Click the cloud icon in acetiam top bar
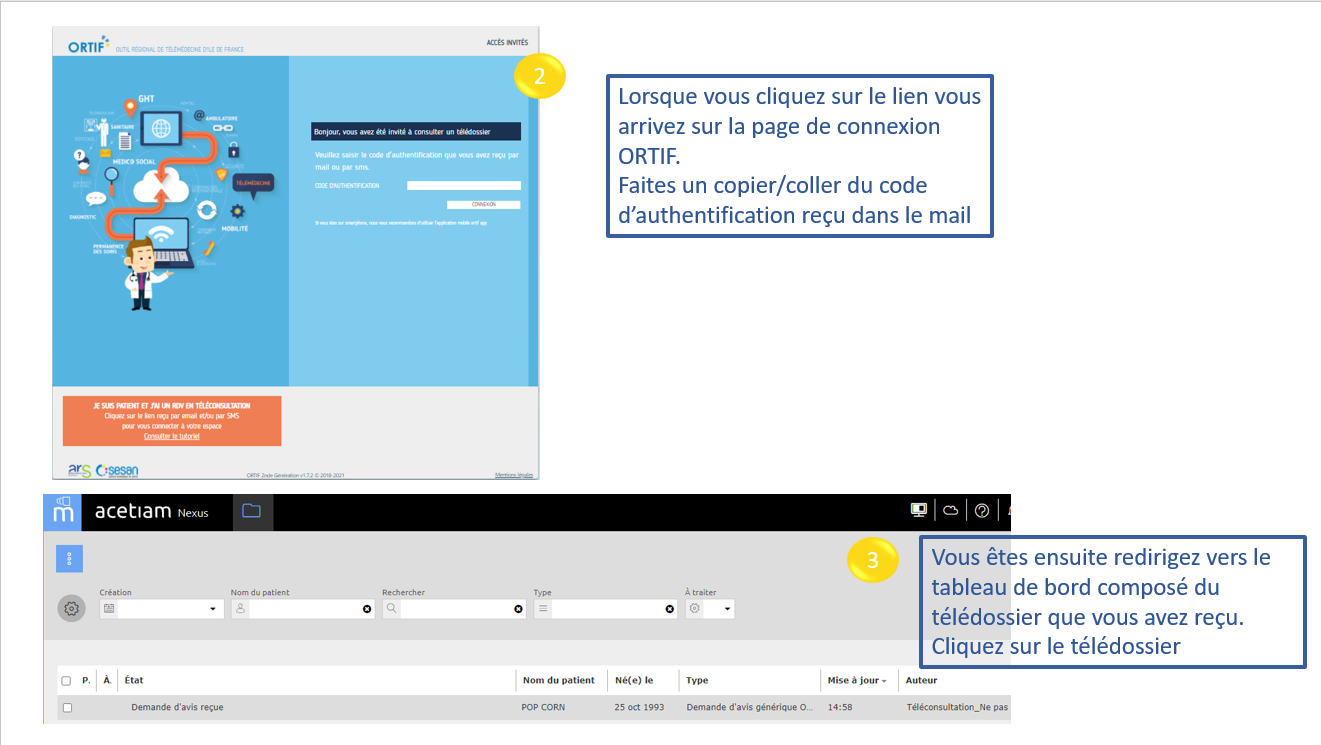 coord(950,511)
